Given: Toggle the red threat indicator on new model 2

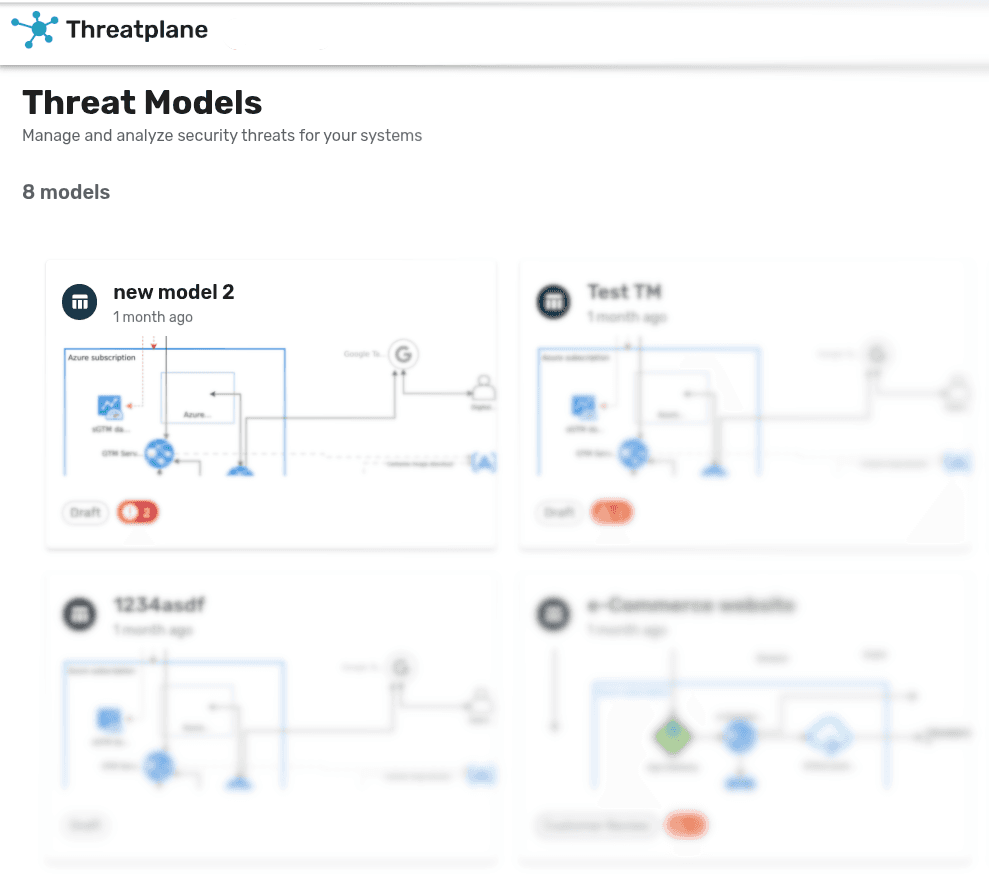Looking at the screenshot, I should [x=138, y=512].
